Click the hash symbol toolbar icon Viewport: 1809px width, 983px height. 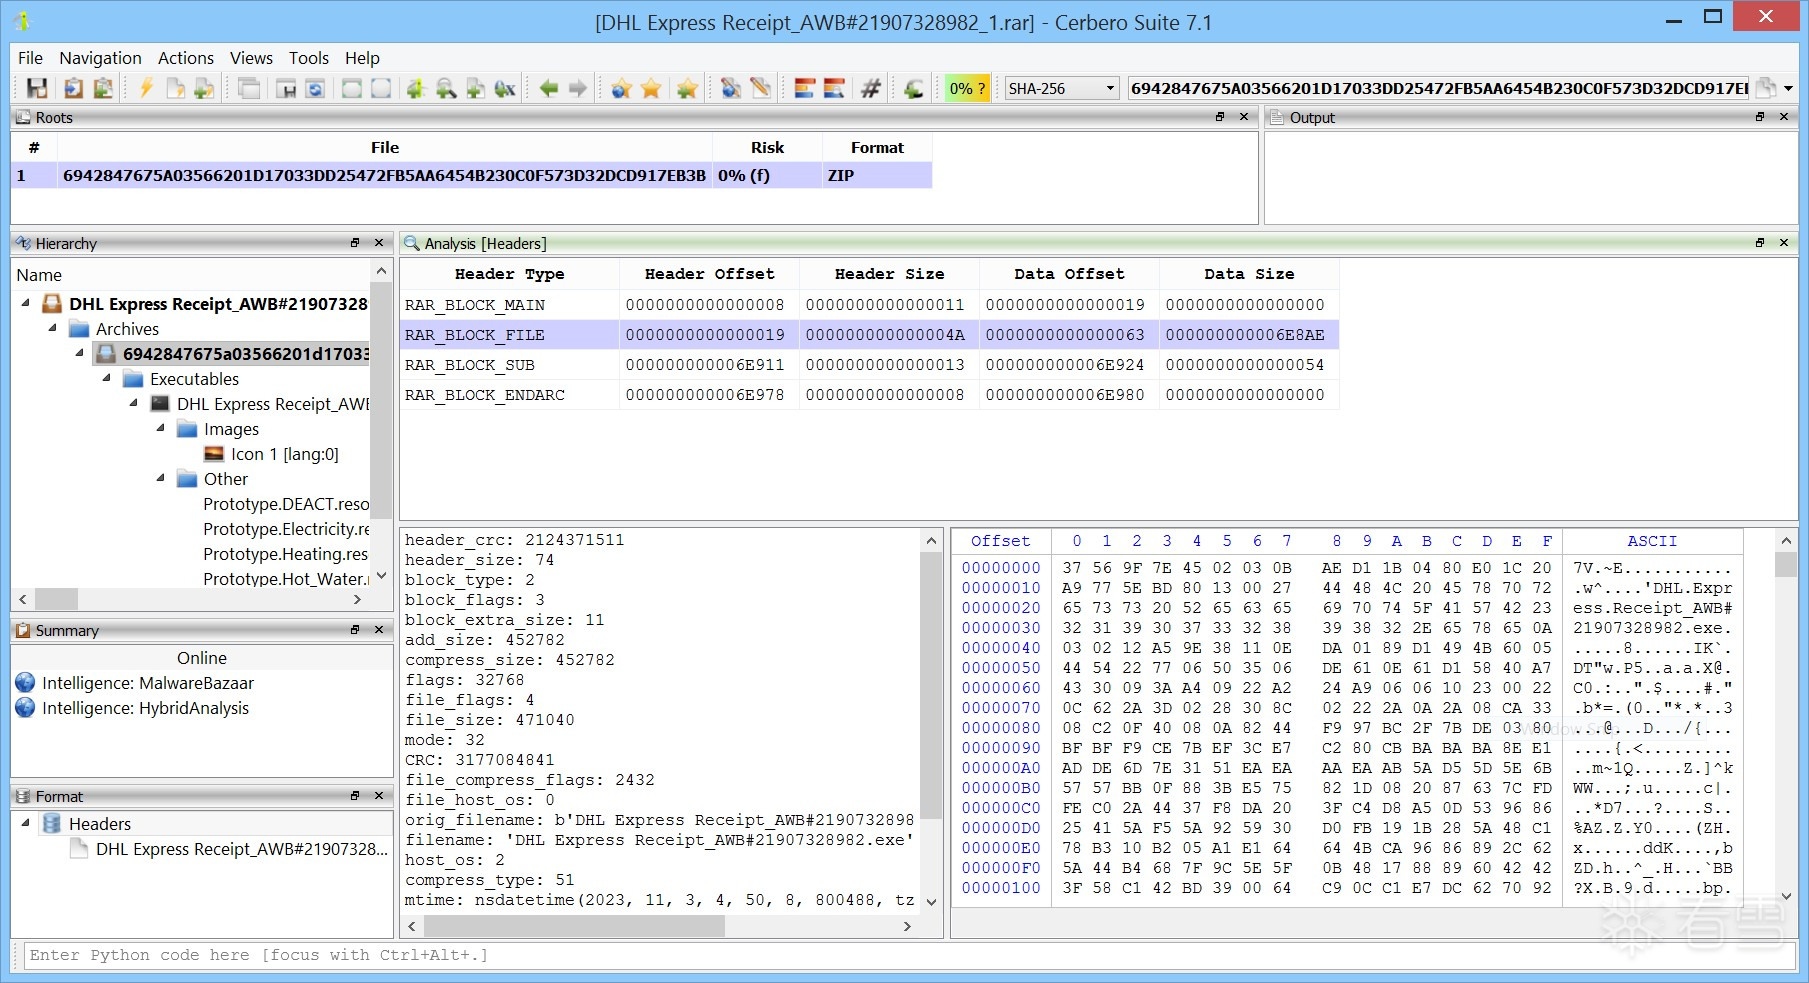click(x=871, y=89)
